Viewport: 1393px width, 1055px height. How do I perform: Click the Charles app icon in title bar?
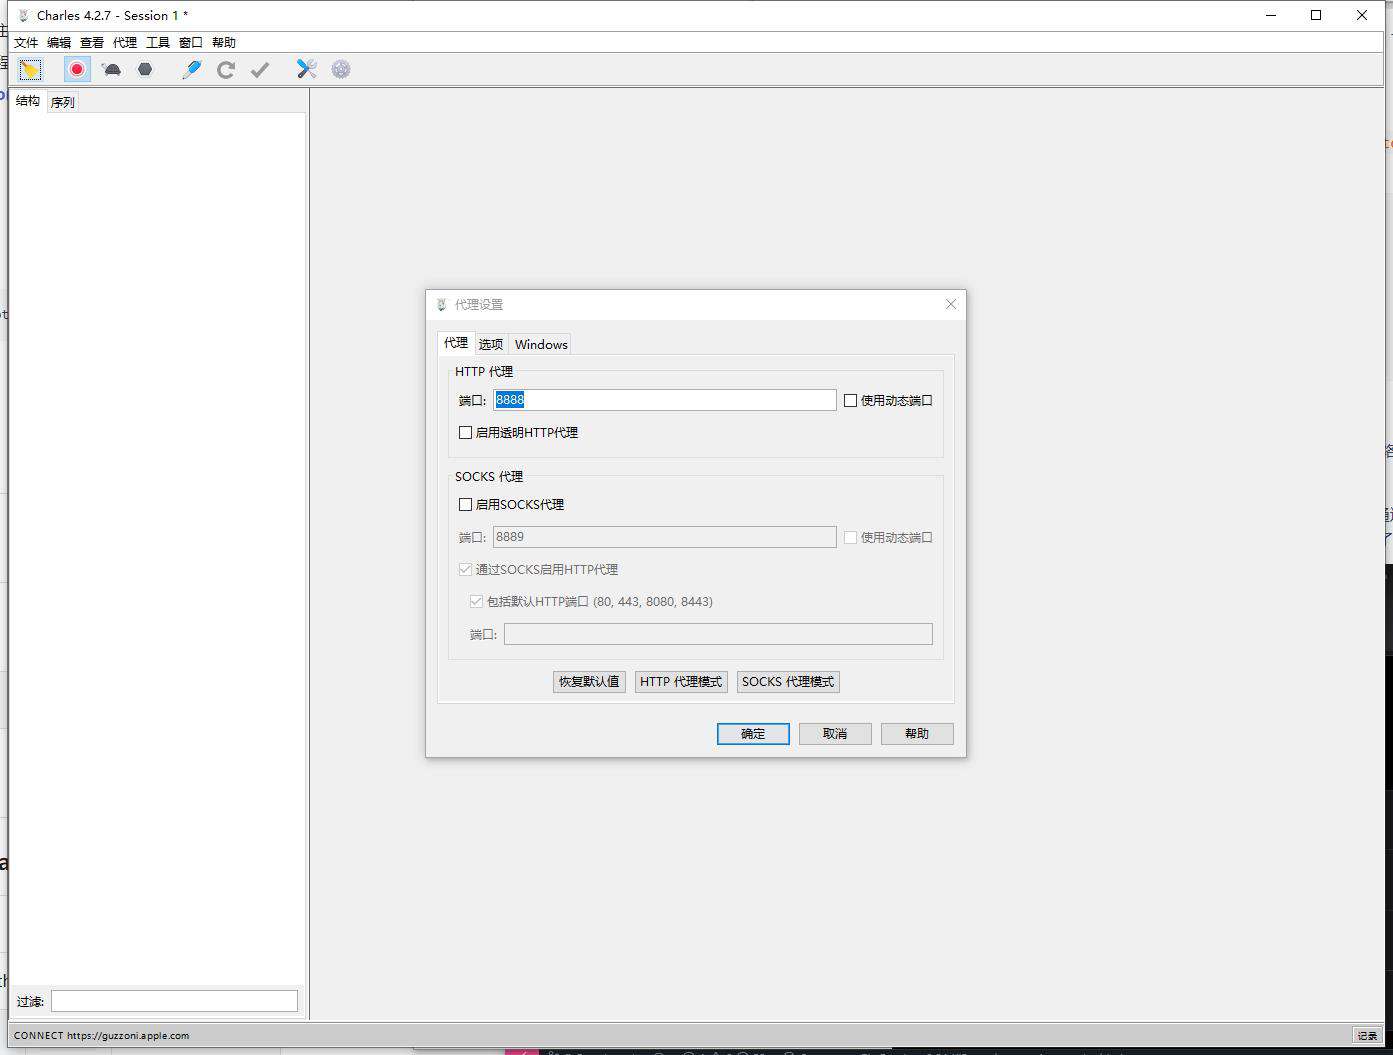pos(24,15)
